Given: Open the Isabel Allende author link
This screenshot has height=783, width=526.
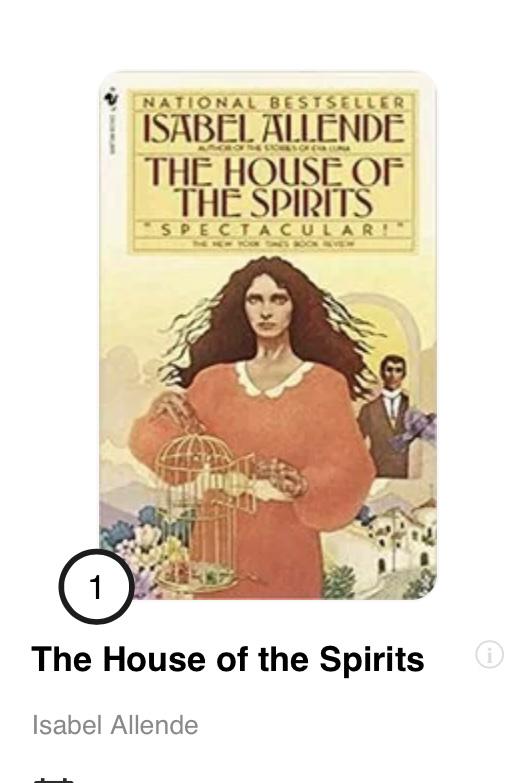Looking at the screenshot, I should [x=115, y=725].
